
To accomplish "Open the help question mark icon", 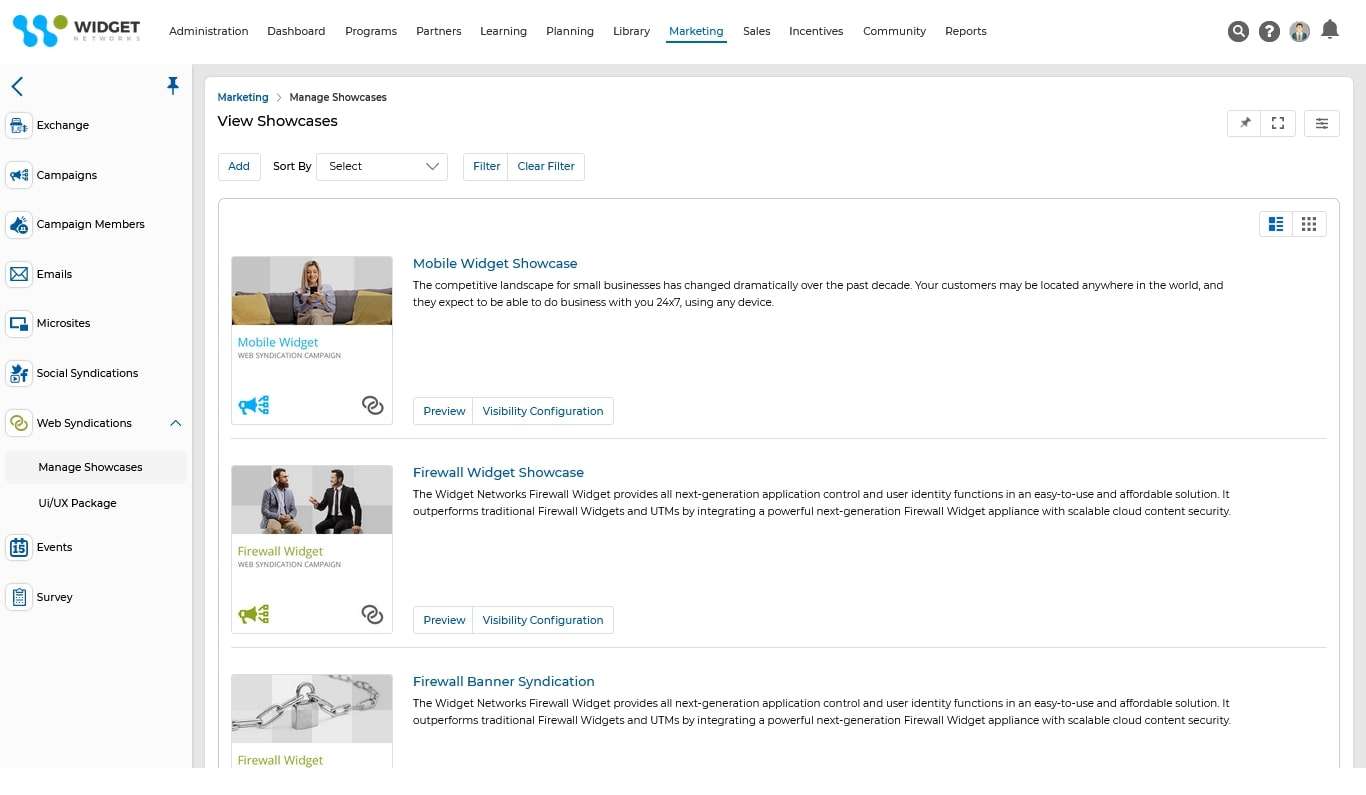I will coord(1269,31).
